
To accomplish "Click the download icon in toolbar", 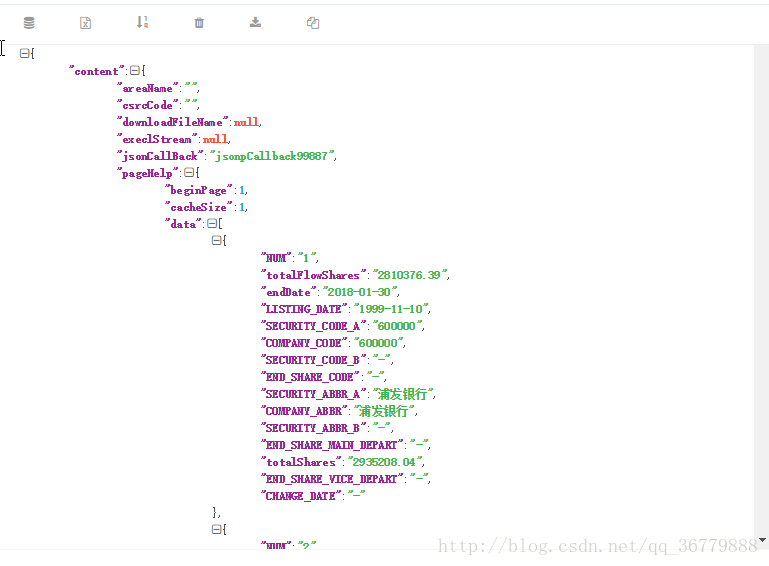I will 256,22.
